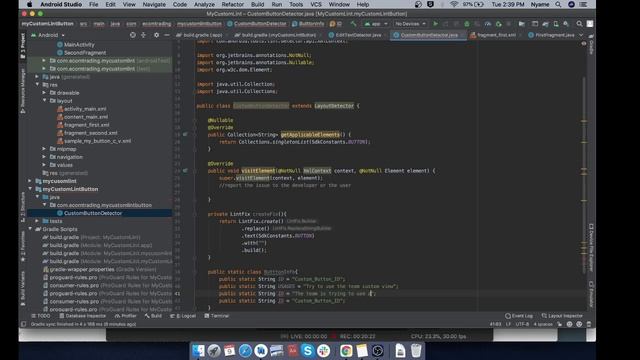Open the Navigate menu
Screen dimensions: 640x360
tap(154, 4)
